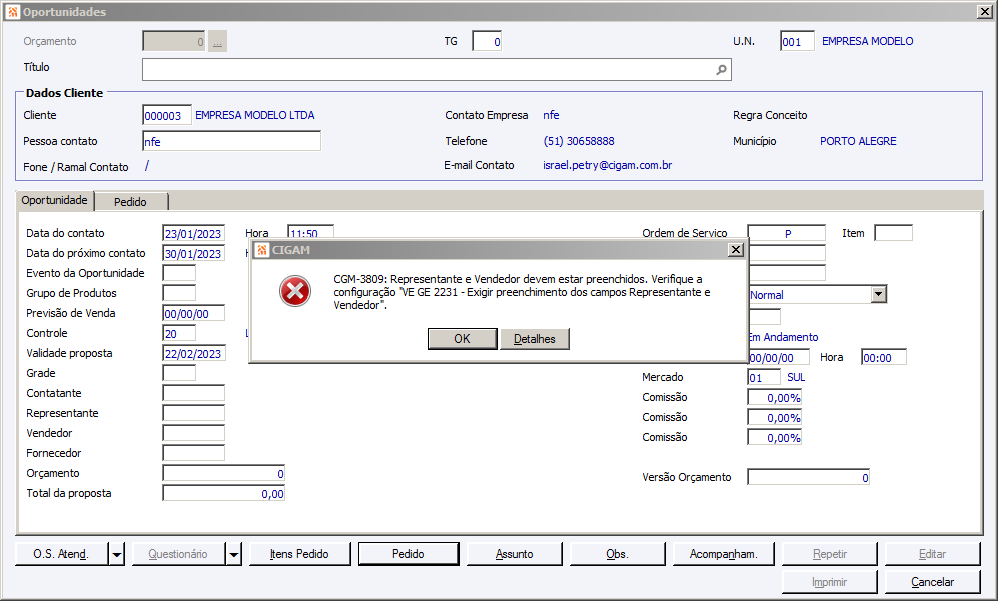Click the Cancelar button
Viewport: 998px width, 601px height.
point(932,582)
